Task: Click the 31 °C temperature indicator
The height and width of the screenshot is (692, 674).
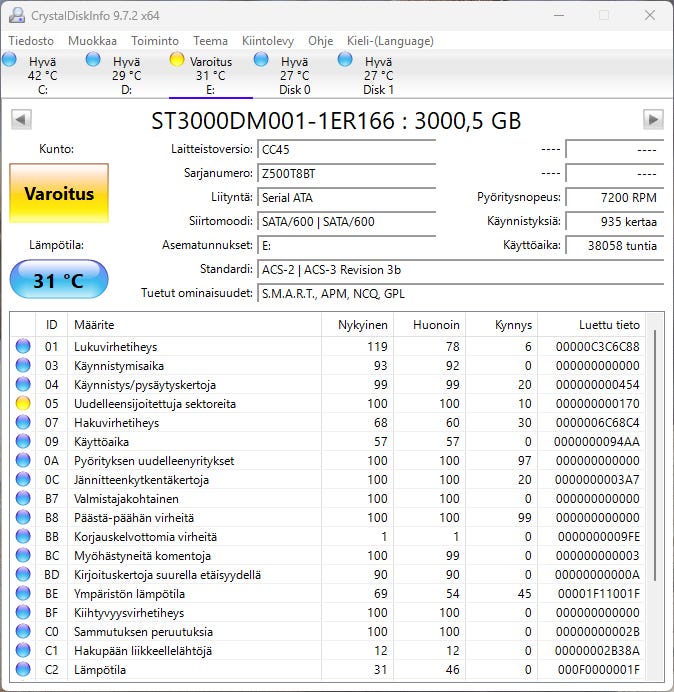Action: 59,280
